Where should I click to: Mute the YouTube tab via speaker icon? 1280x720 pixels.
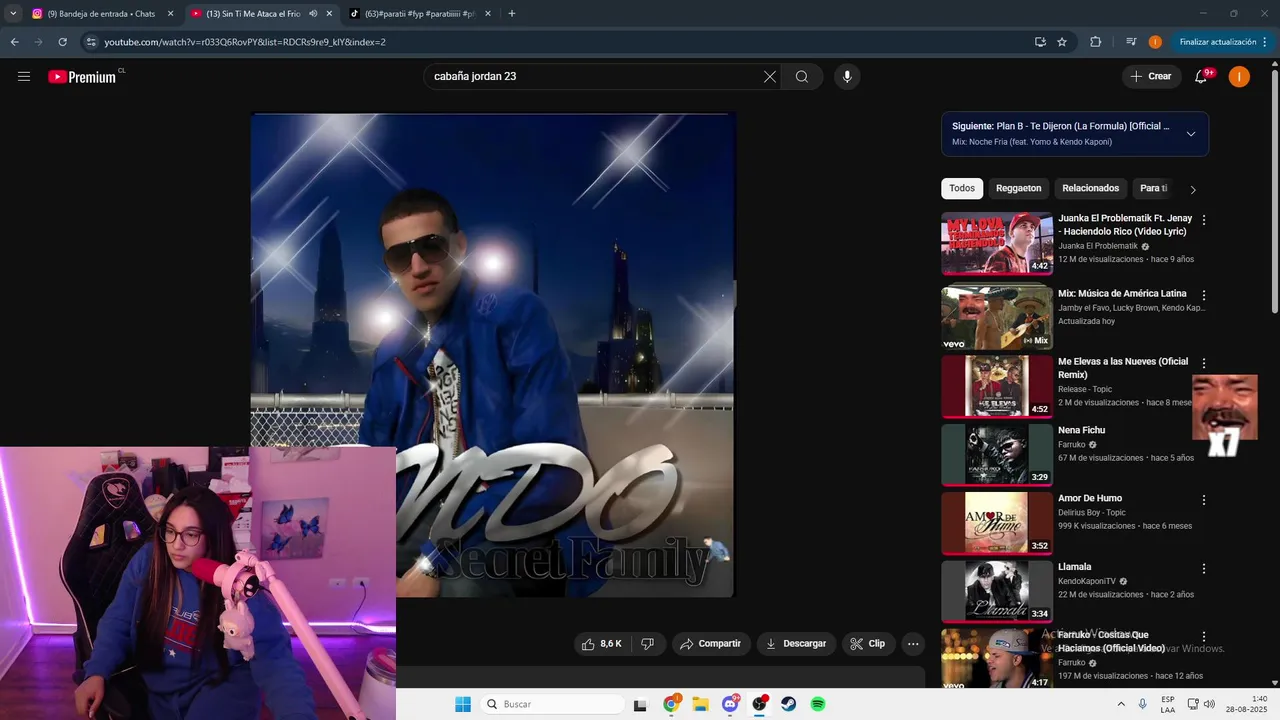point(313,14)
